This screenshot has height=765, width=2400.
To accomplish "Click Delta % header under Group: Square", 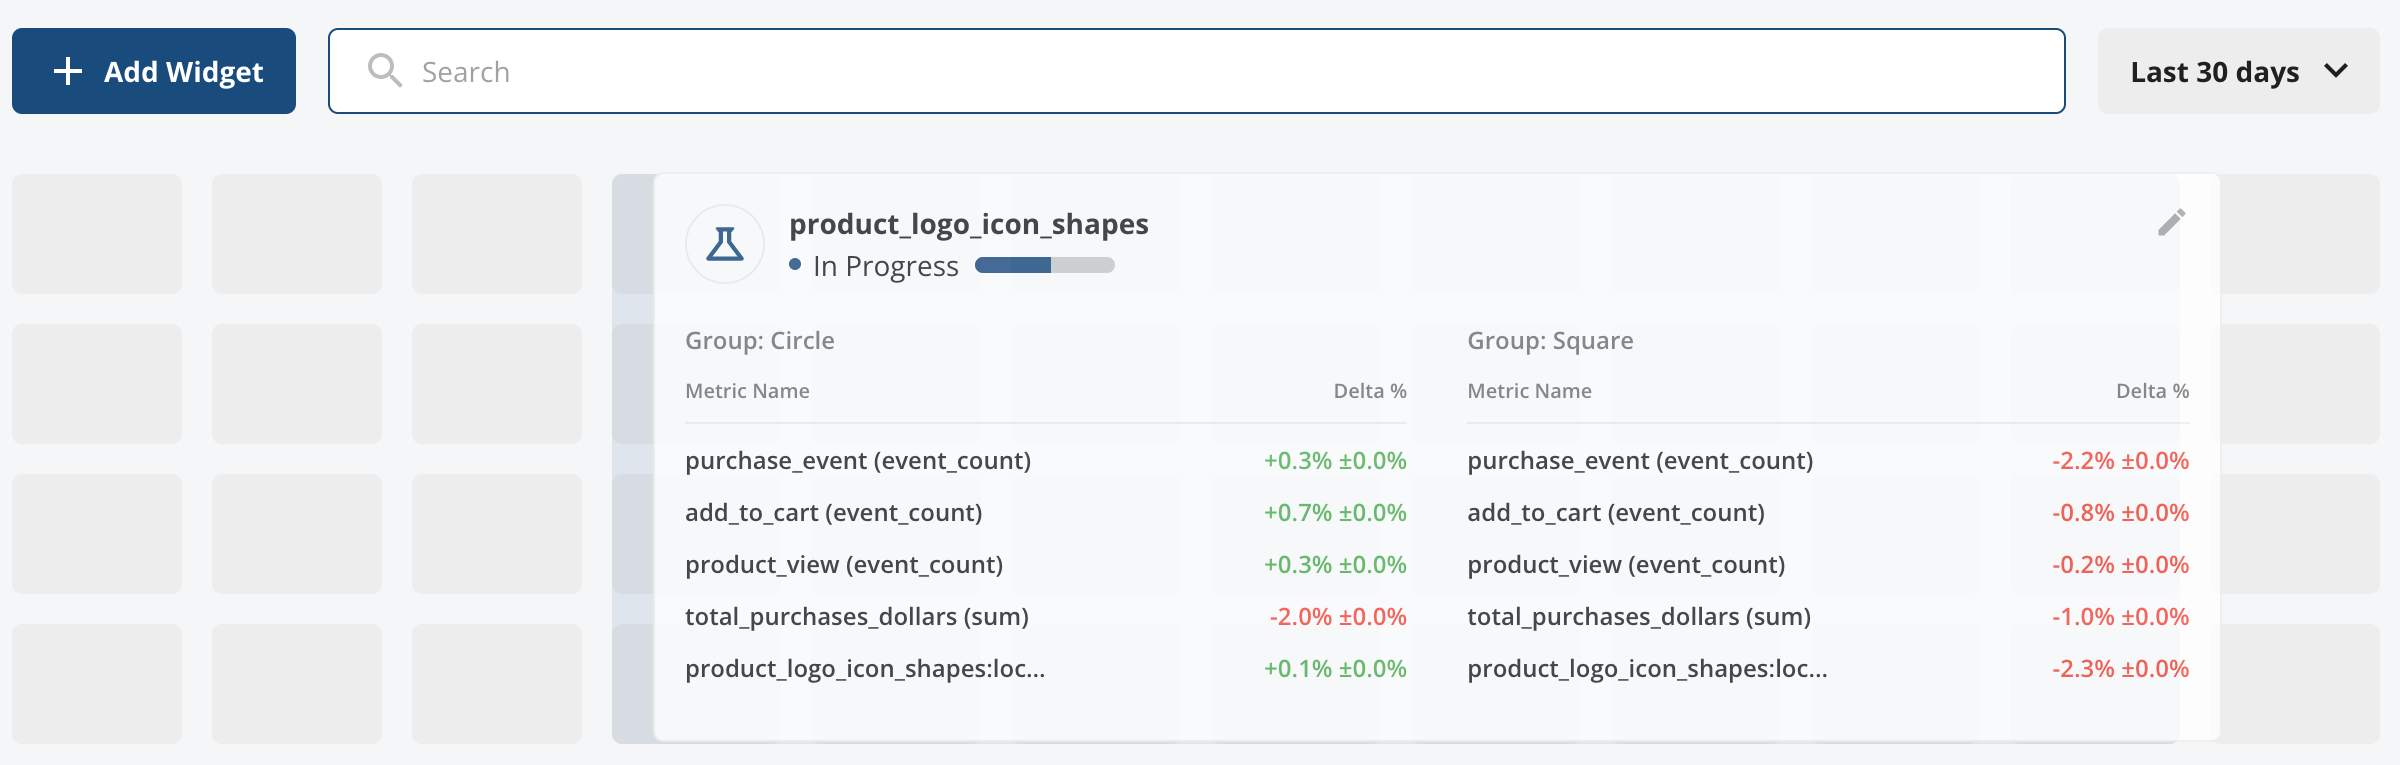I will pyautogui.click(x=2152, y=391).
